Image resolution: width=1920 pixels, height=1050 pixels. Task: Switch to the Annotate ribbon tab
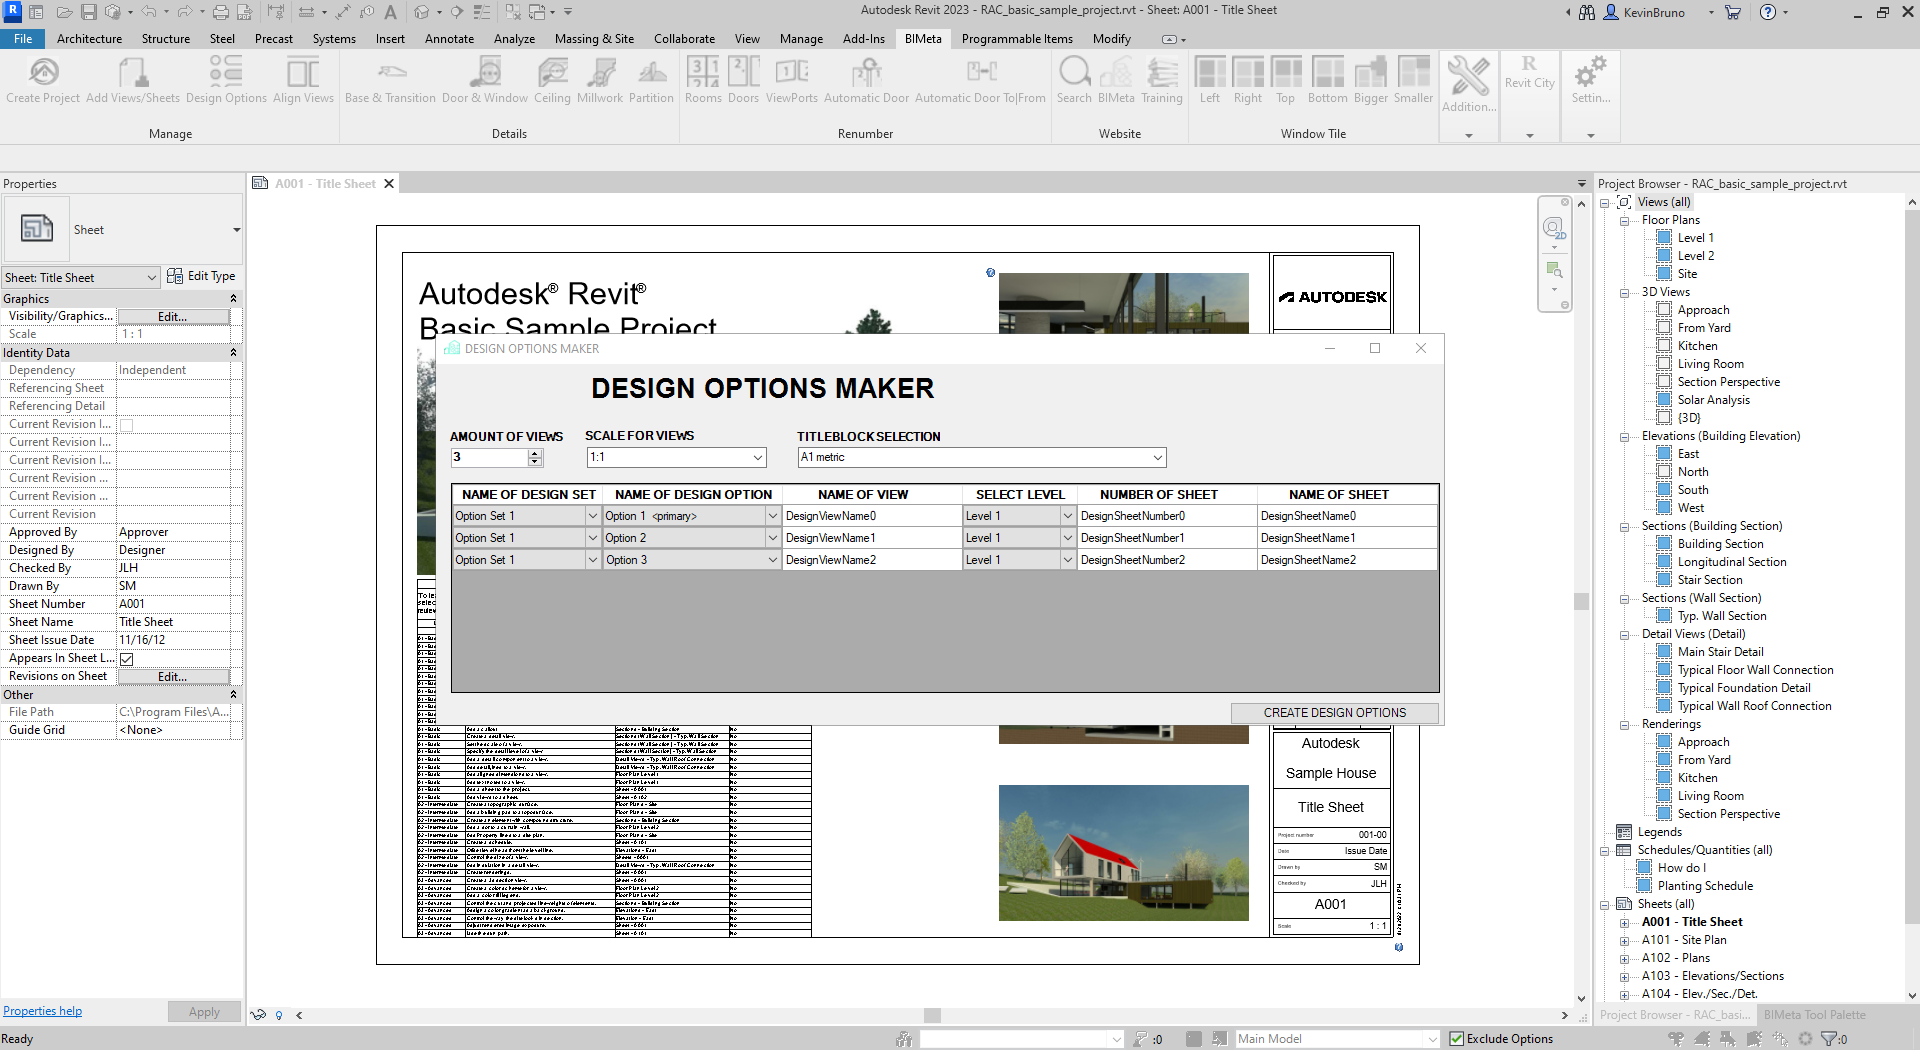click(x=449, y=39)
